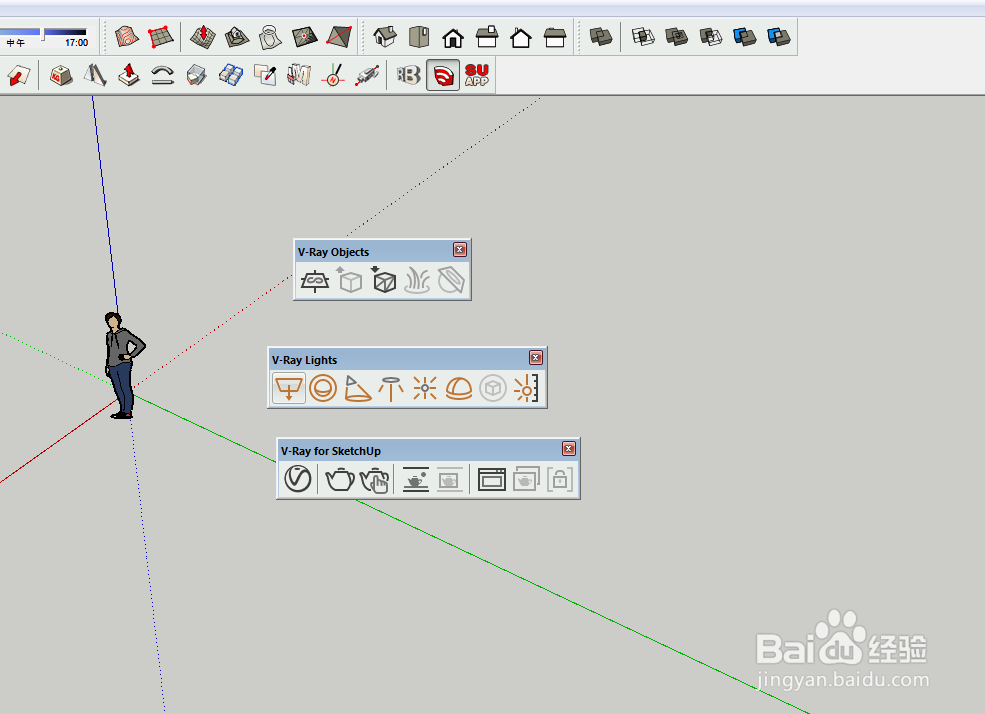The height and width of the screenshot is (714, 985).
Task: Use the Intersect solid tool
Action: click(x=643, y=37)
